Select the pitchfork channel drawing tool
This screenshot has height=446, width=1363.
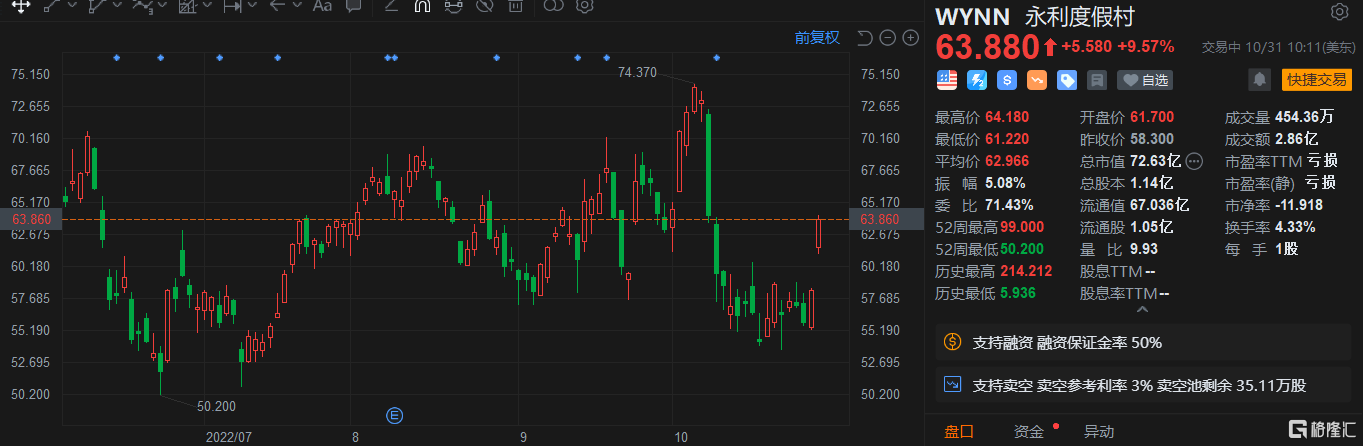(x=98, y=6)
